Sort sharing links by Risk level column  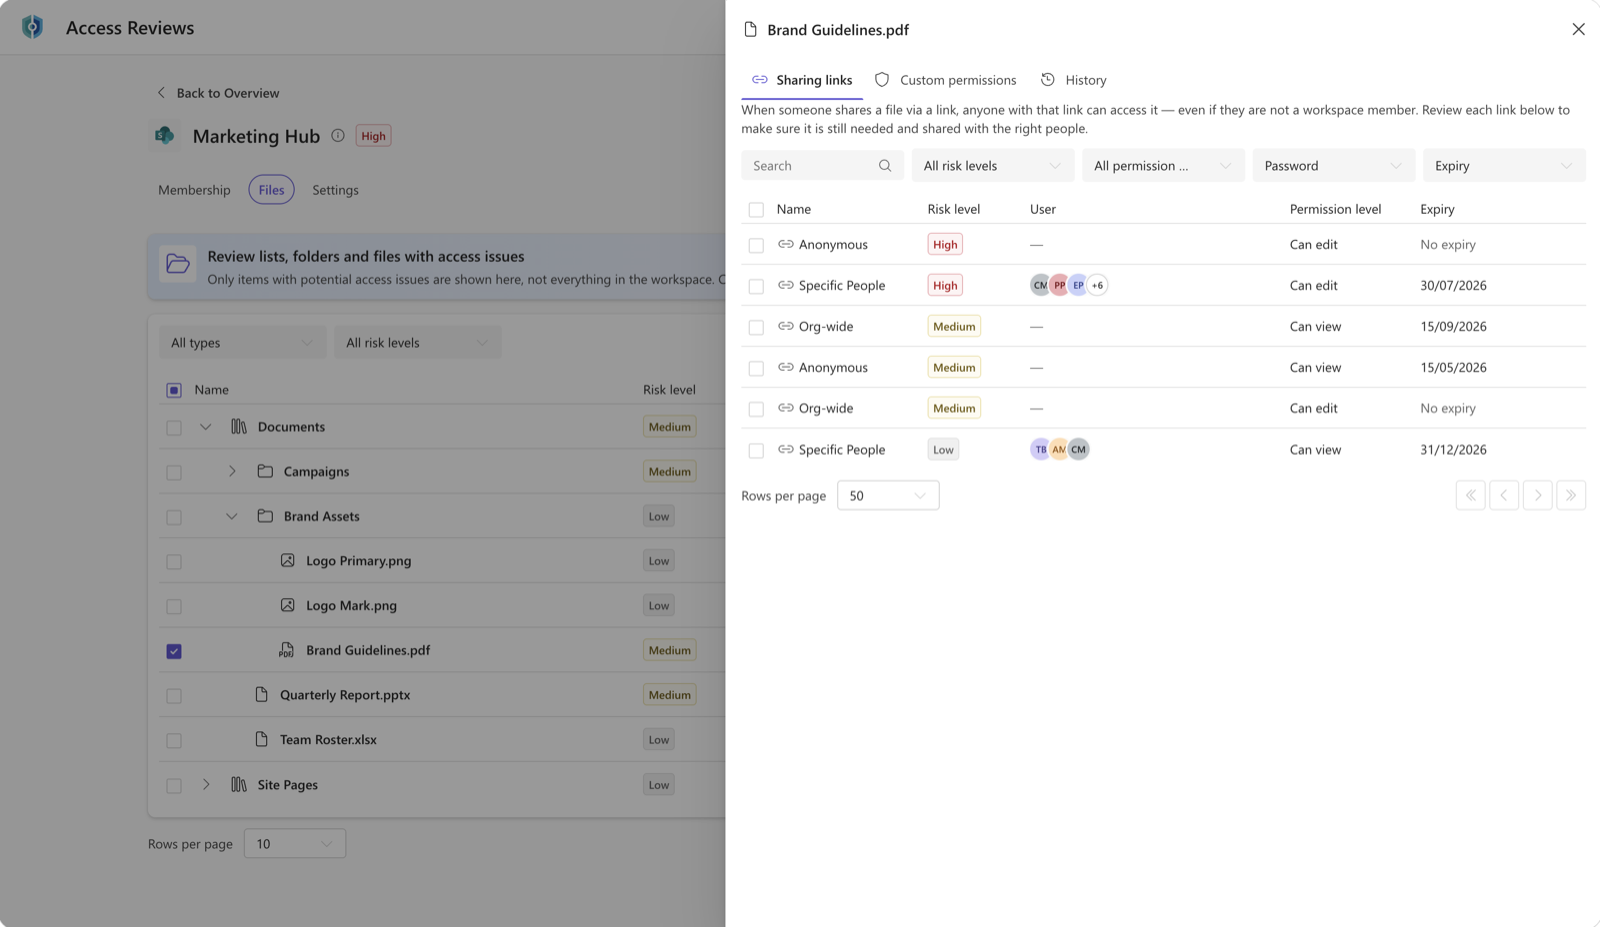point(953,209)
